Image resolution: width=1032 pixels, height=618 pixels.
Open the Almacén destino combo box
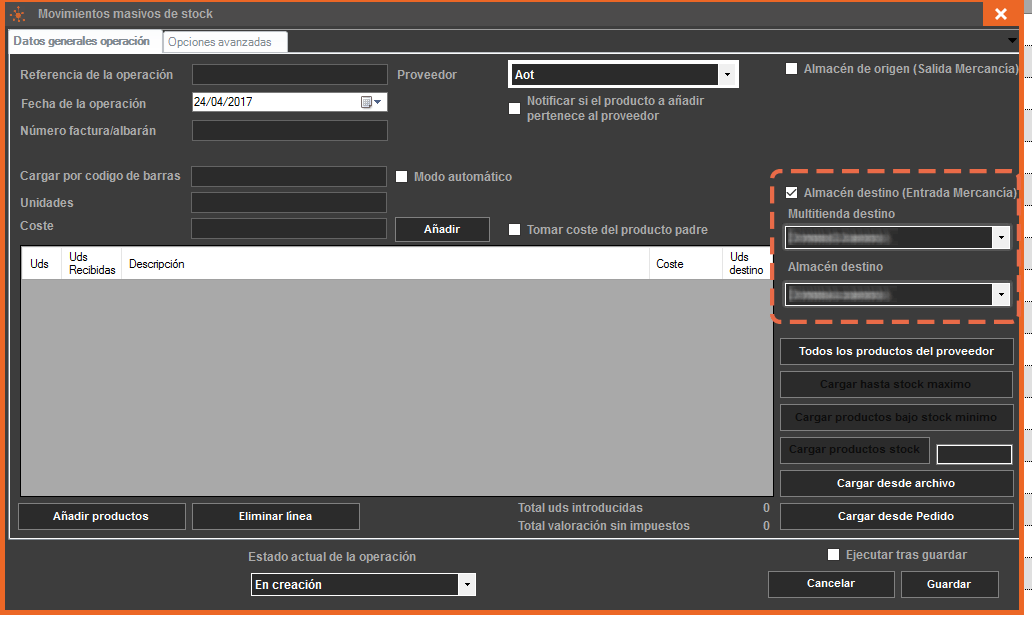pyautogui.click(x=1000, y=295)
